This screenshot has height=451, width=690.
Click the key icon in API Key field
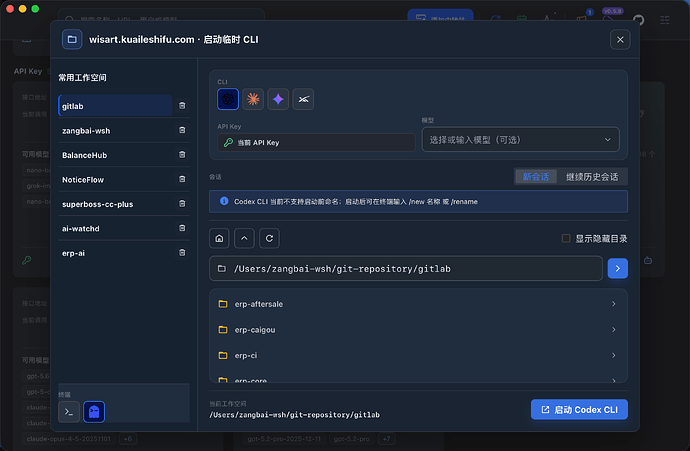coord(228,143)
